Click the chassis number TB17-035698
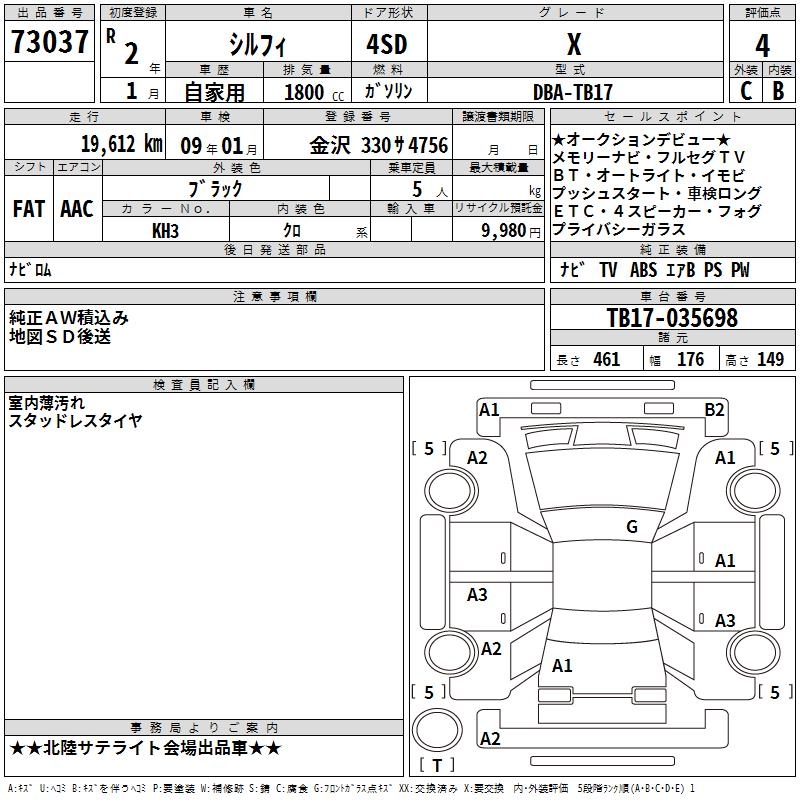 point(672,318)
